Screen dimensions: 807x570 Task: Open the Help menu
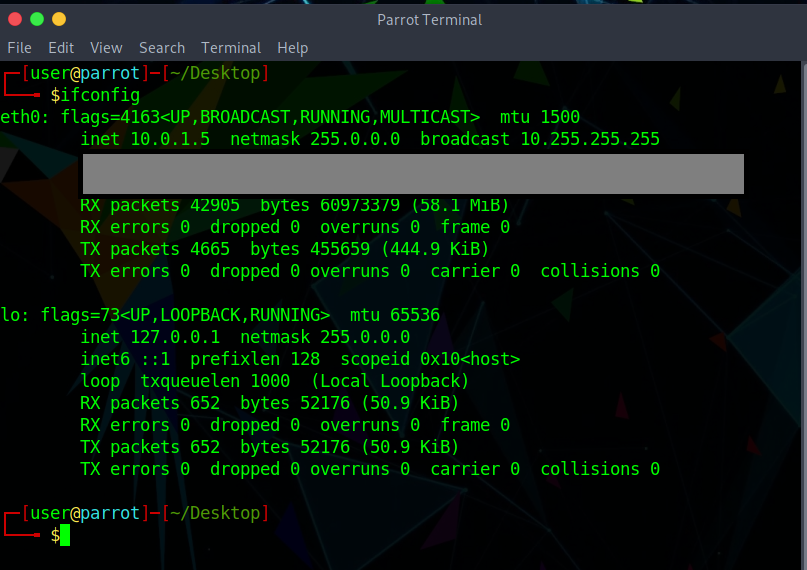coord(292,48)
